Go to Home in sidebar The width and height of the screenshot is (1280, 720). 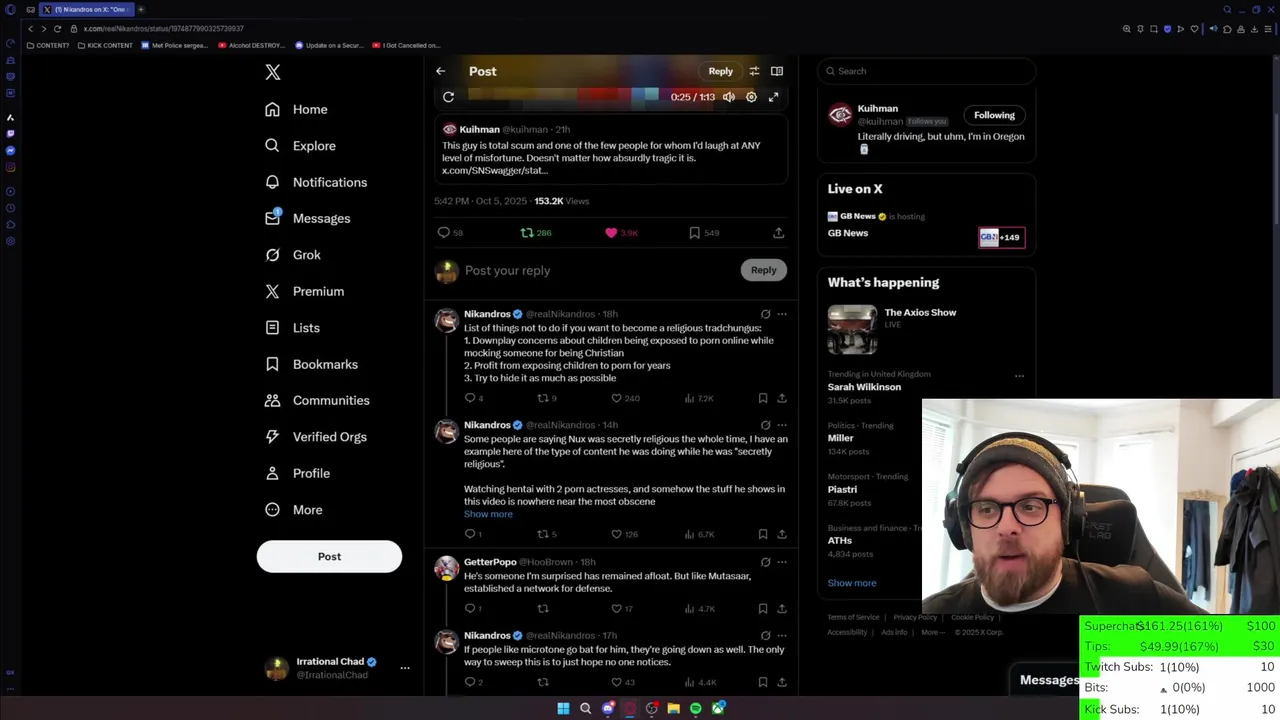click(x=296, y=109)
